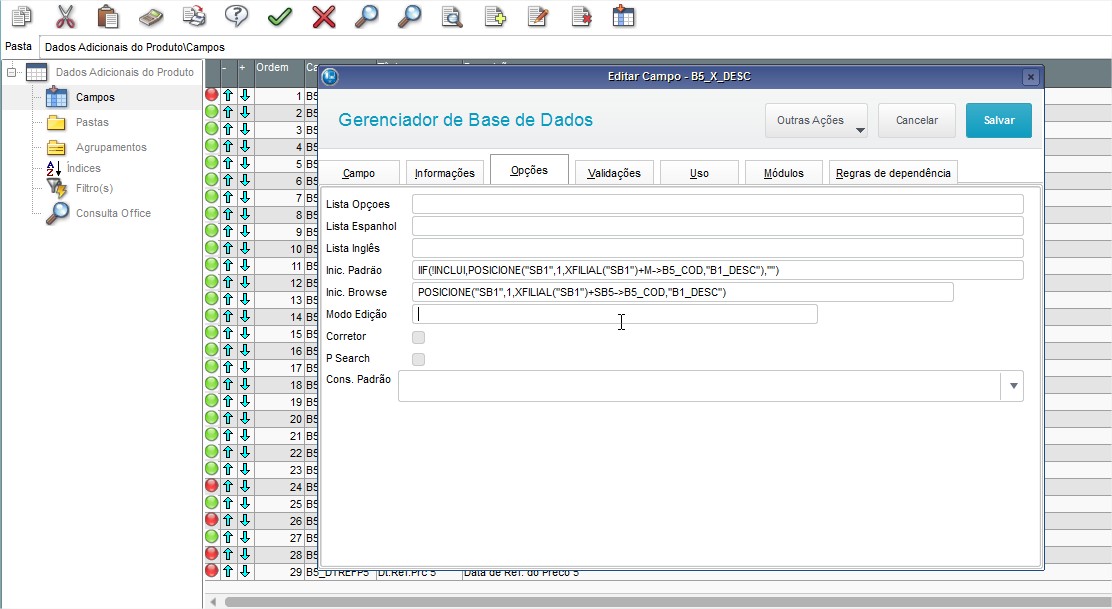This screenshot has width=1112, height=609.
Task: Open the calculator tool in the toolbar
Action: coord(151,16)
